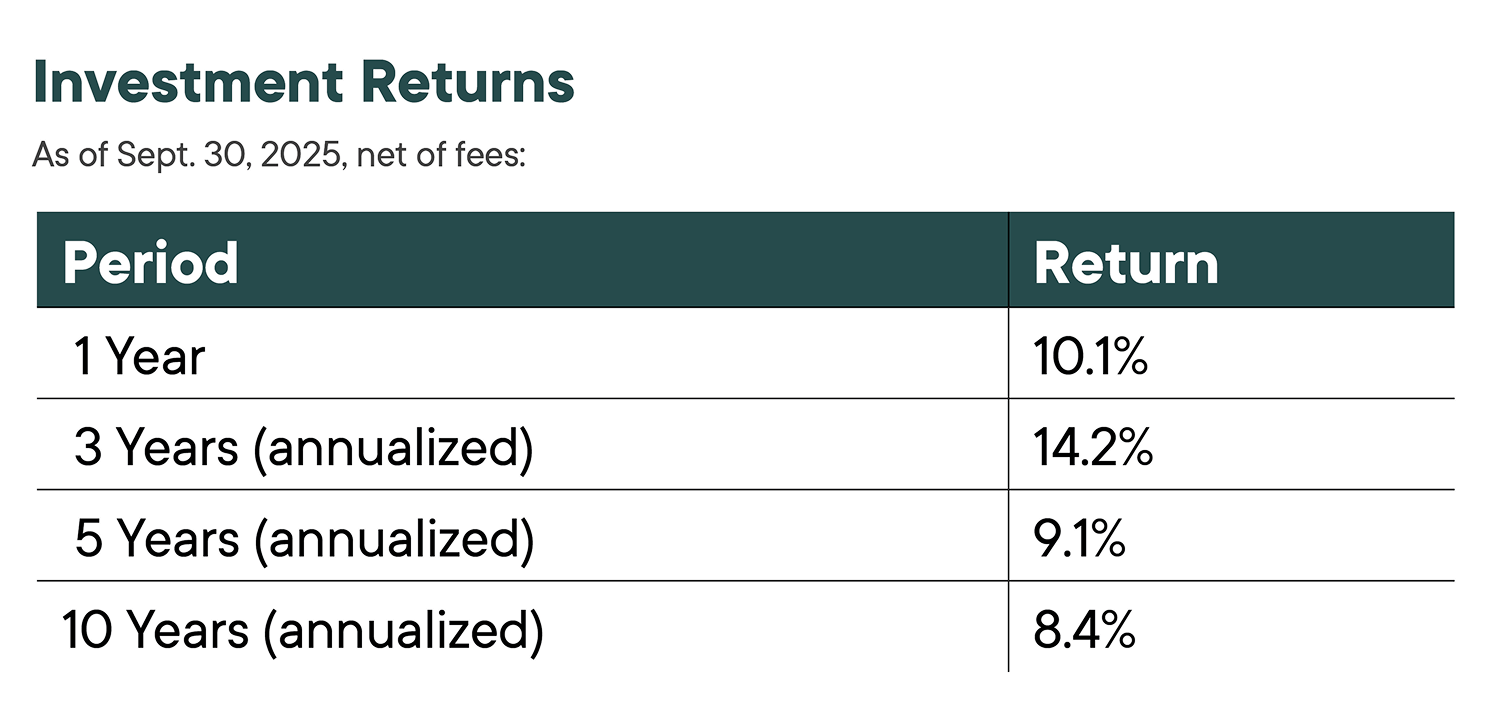Select the "1 Year" period cell
This screenshot has width=1496, height=720.
(x=139, y=357)
